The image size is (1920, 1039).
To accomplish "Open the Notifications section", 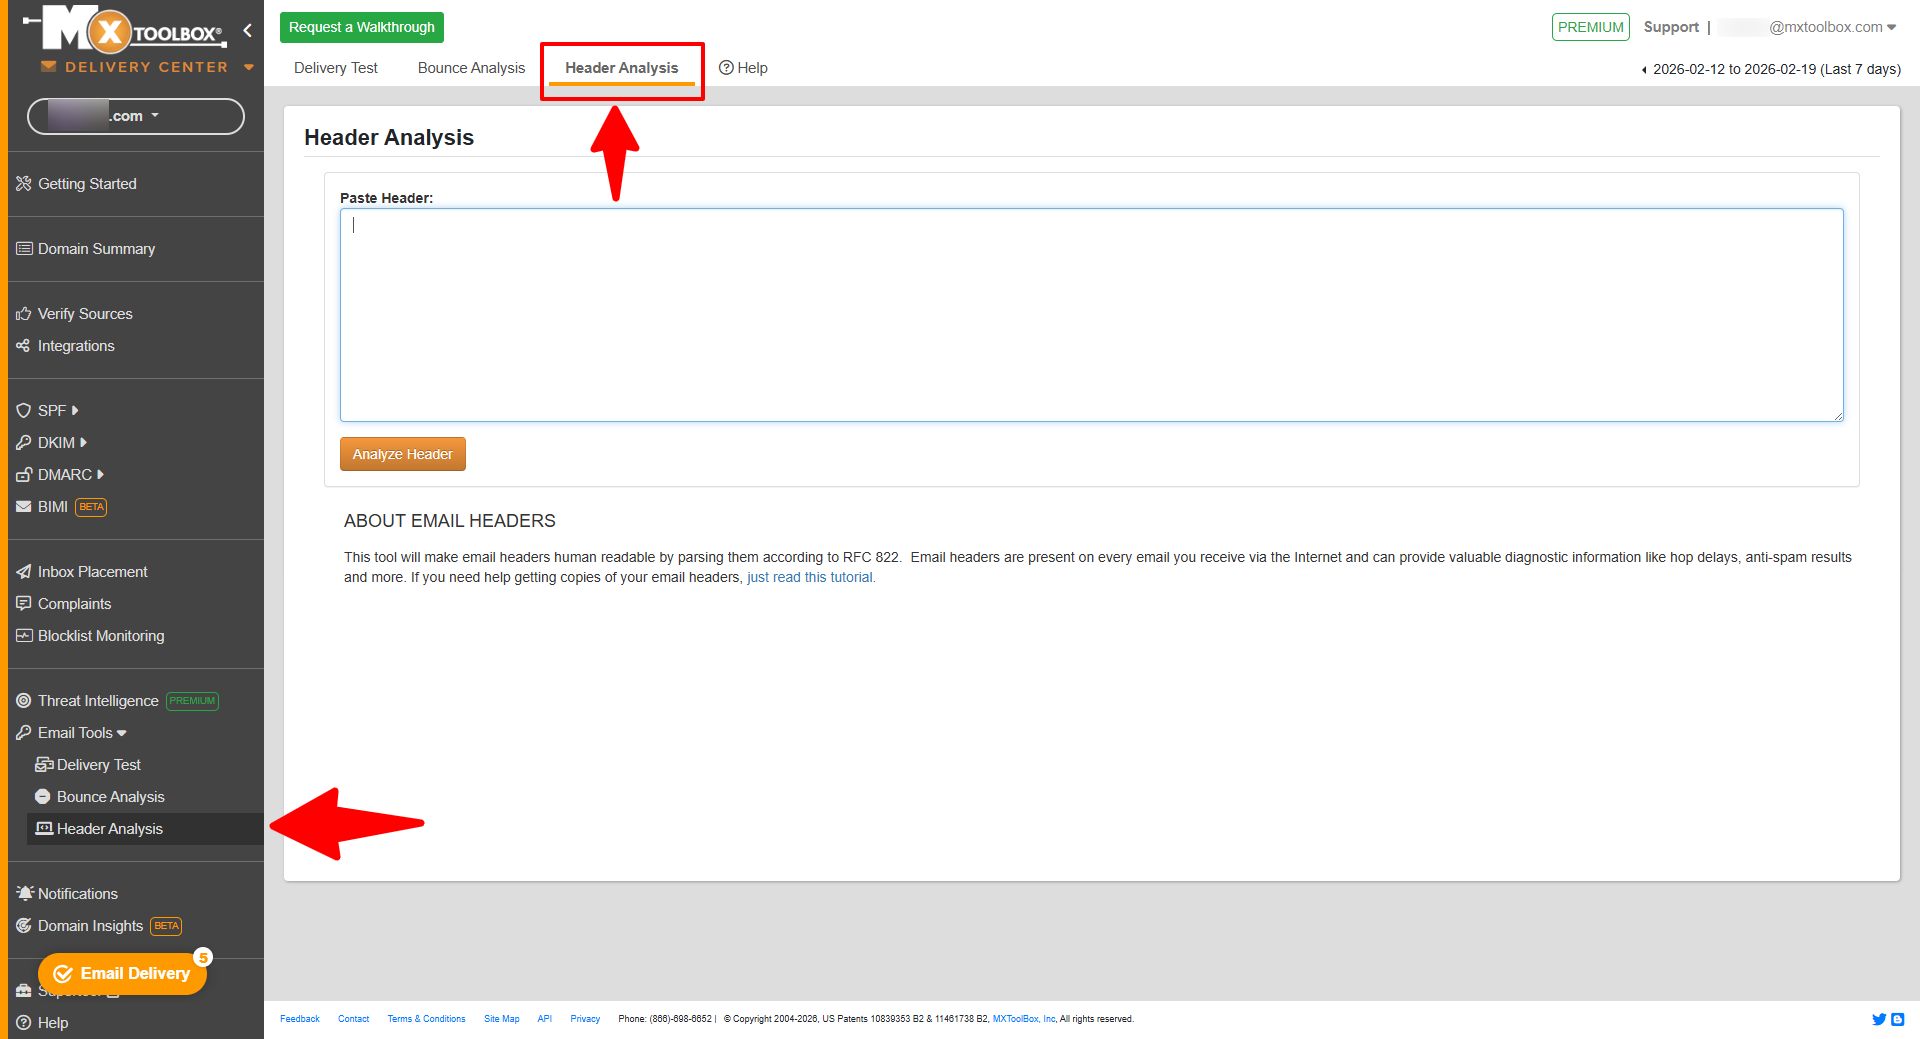I will (77, 894).
